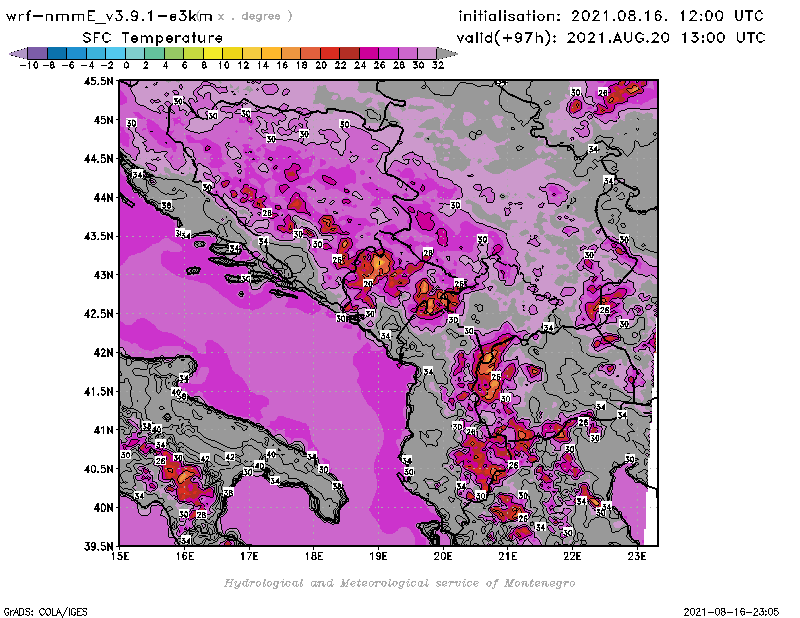Click the legend swatch between 28 and 30
Screen dimensions: 800x618
[x=408, y=53]
